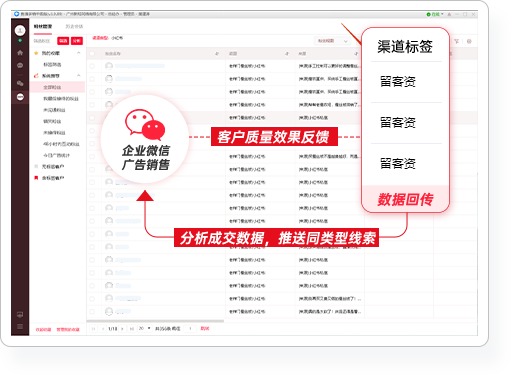Click the page number jump input field
The width and height of the screenshot is (511, 375).
[x=190, y=329]
